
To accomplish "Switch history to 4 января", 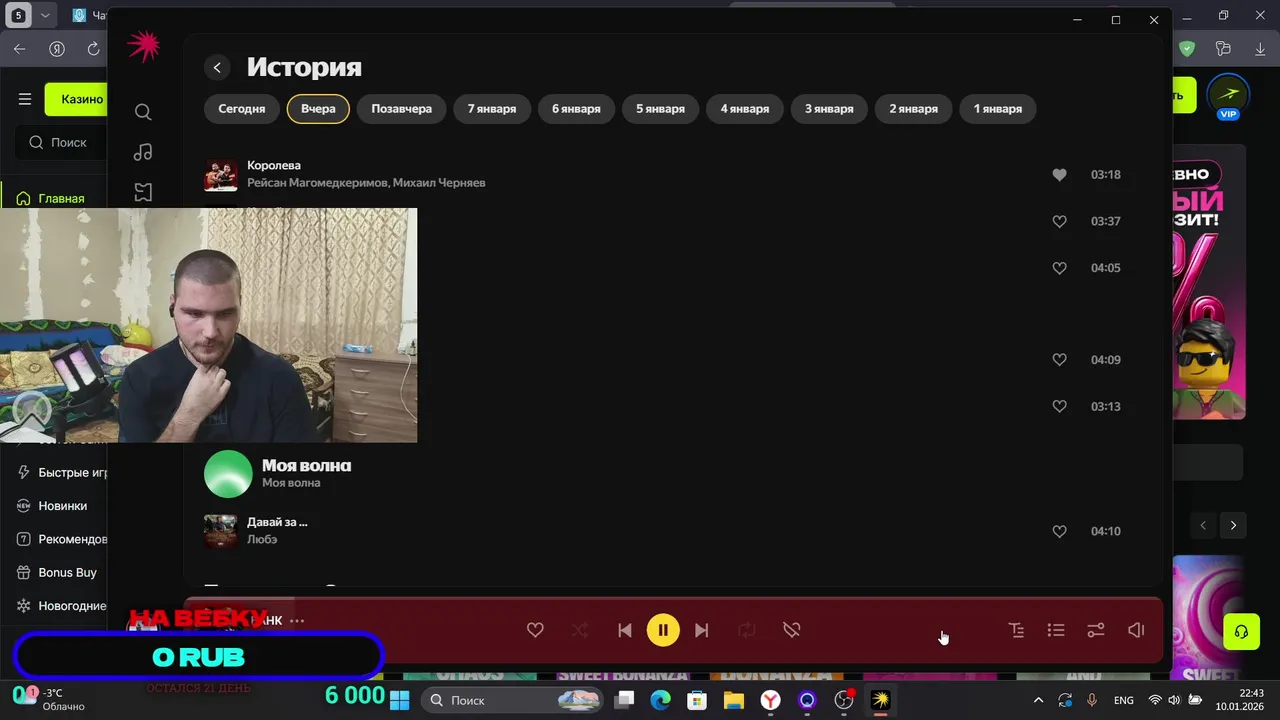I will point(745,109).
